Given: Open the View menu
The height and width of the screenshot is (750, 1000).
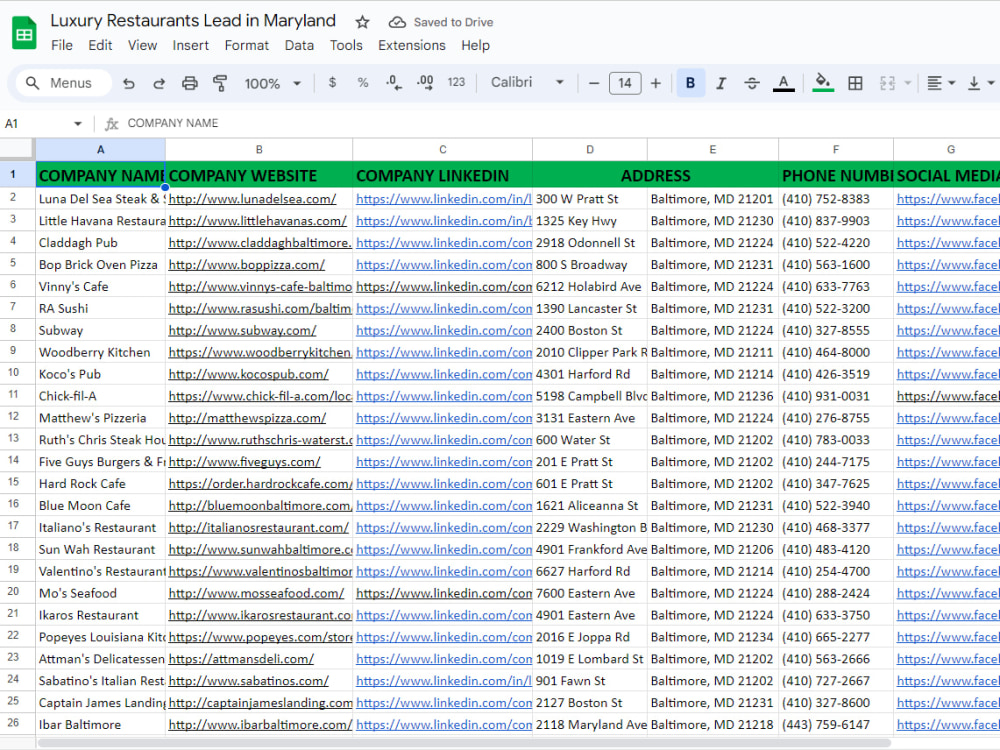Looking at the screenshot, I should 142,45.
